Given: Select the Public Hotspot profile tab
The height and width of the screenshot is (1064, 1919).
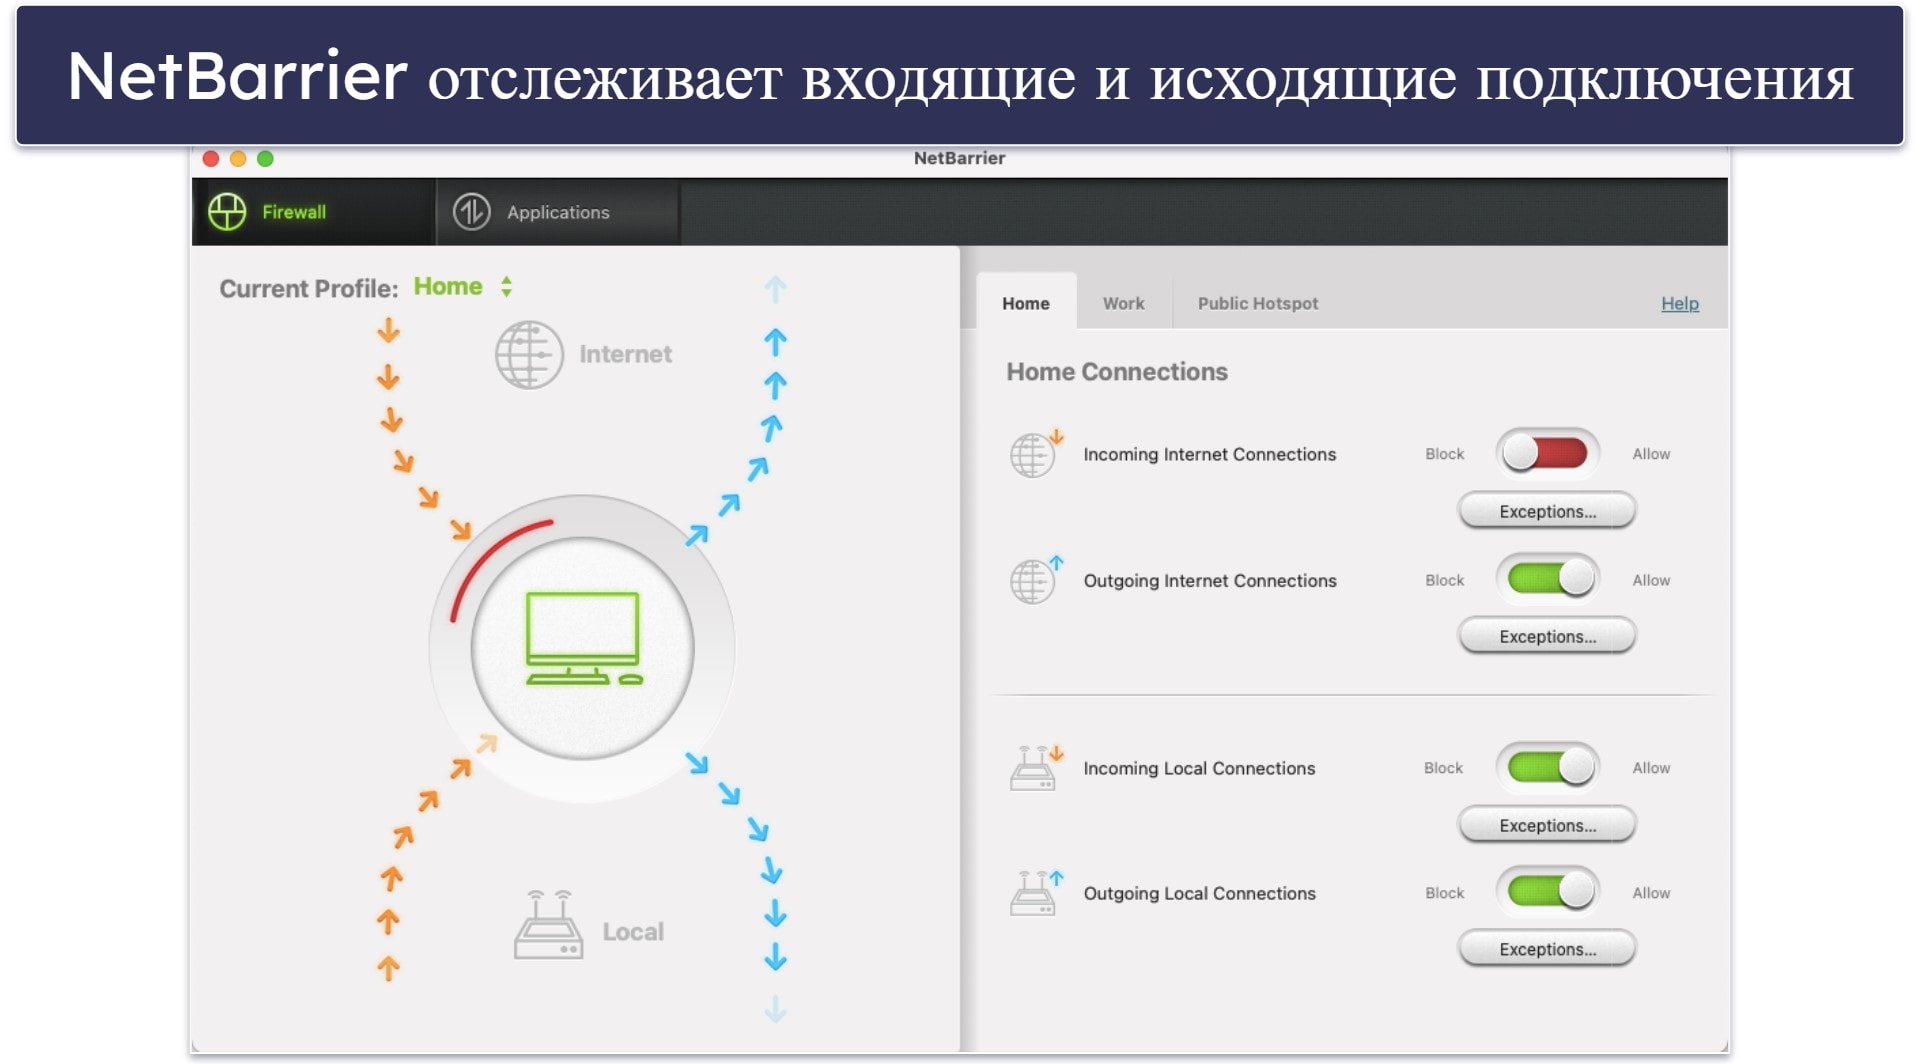Looking at the screenshot, I should (1258, 303).
